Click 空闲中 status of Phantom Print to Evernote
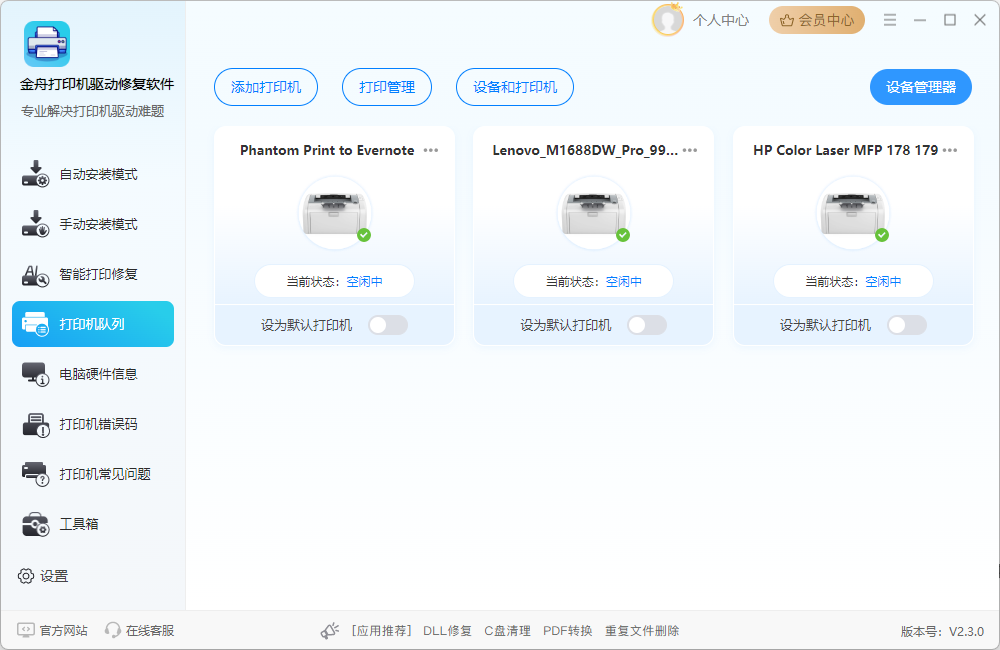 (x=365, y=281)
